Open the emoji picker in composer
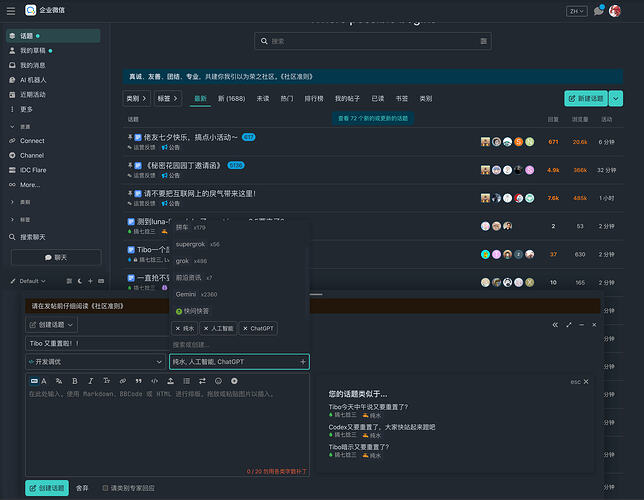Viewport: 644px width, 500px height. pyautogui.click(x=218, y=381)
